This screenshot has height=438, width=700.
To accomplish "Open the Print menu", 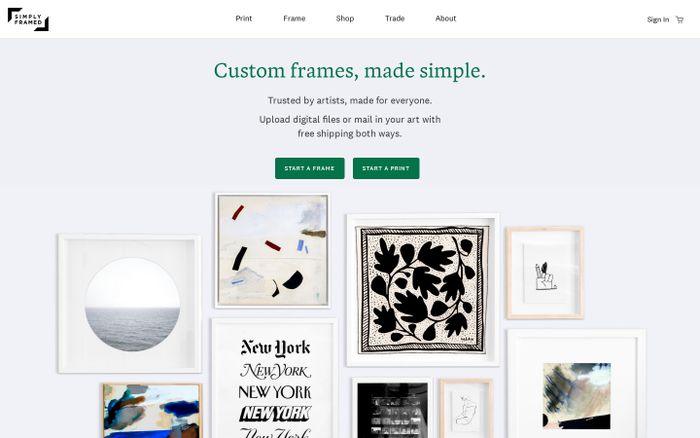I will [x=244, y=18].
